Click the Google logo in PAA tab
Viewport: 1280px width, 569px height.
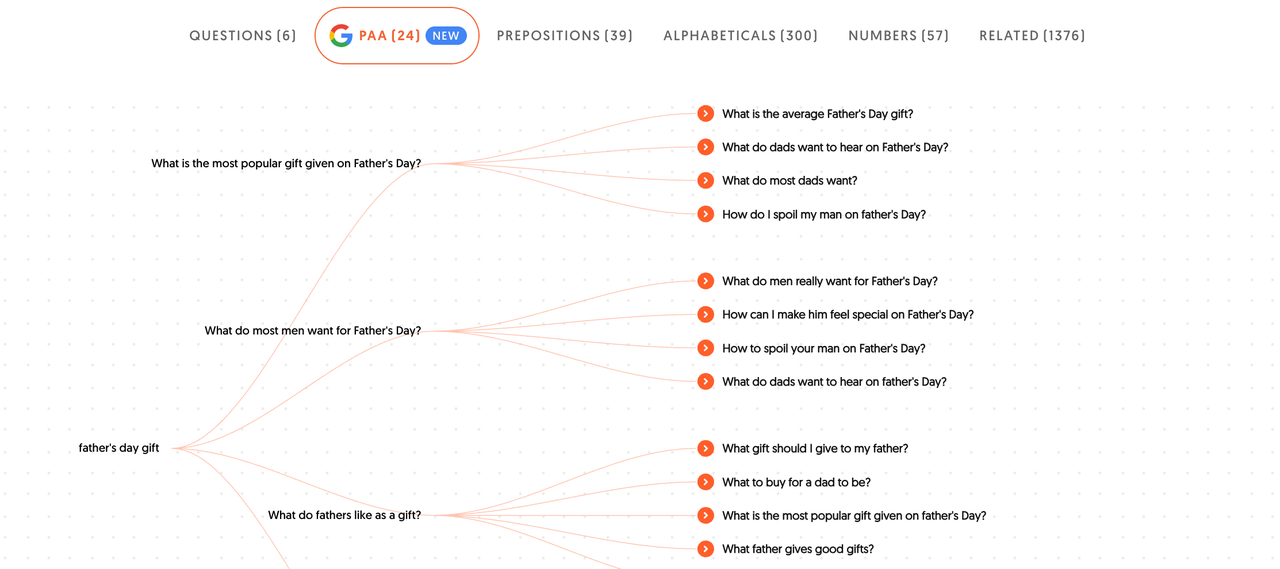(x=341, y=36)
